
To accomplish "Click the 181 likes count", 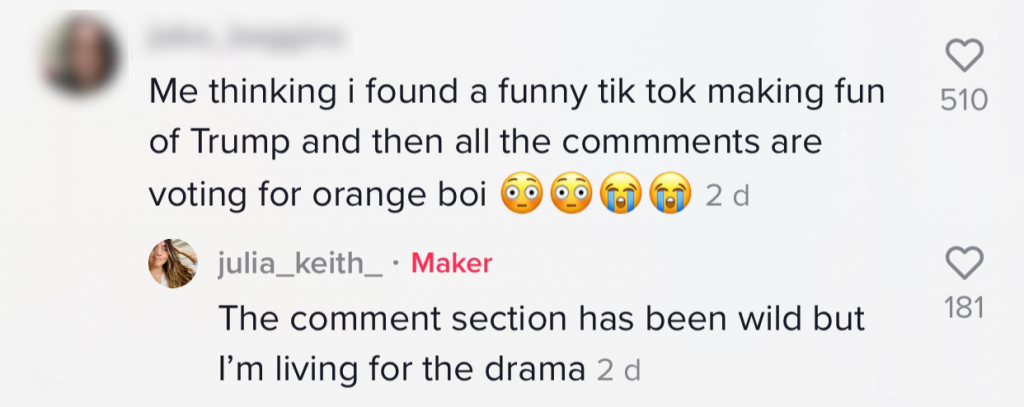I will click(x=964, y=307).
